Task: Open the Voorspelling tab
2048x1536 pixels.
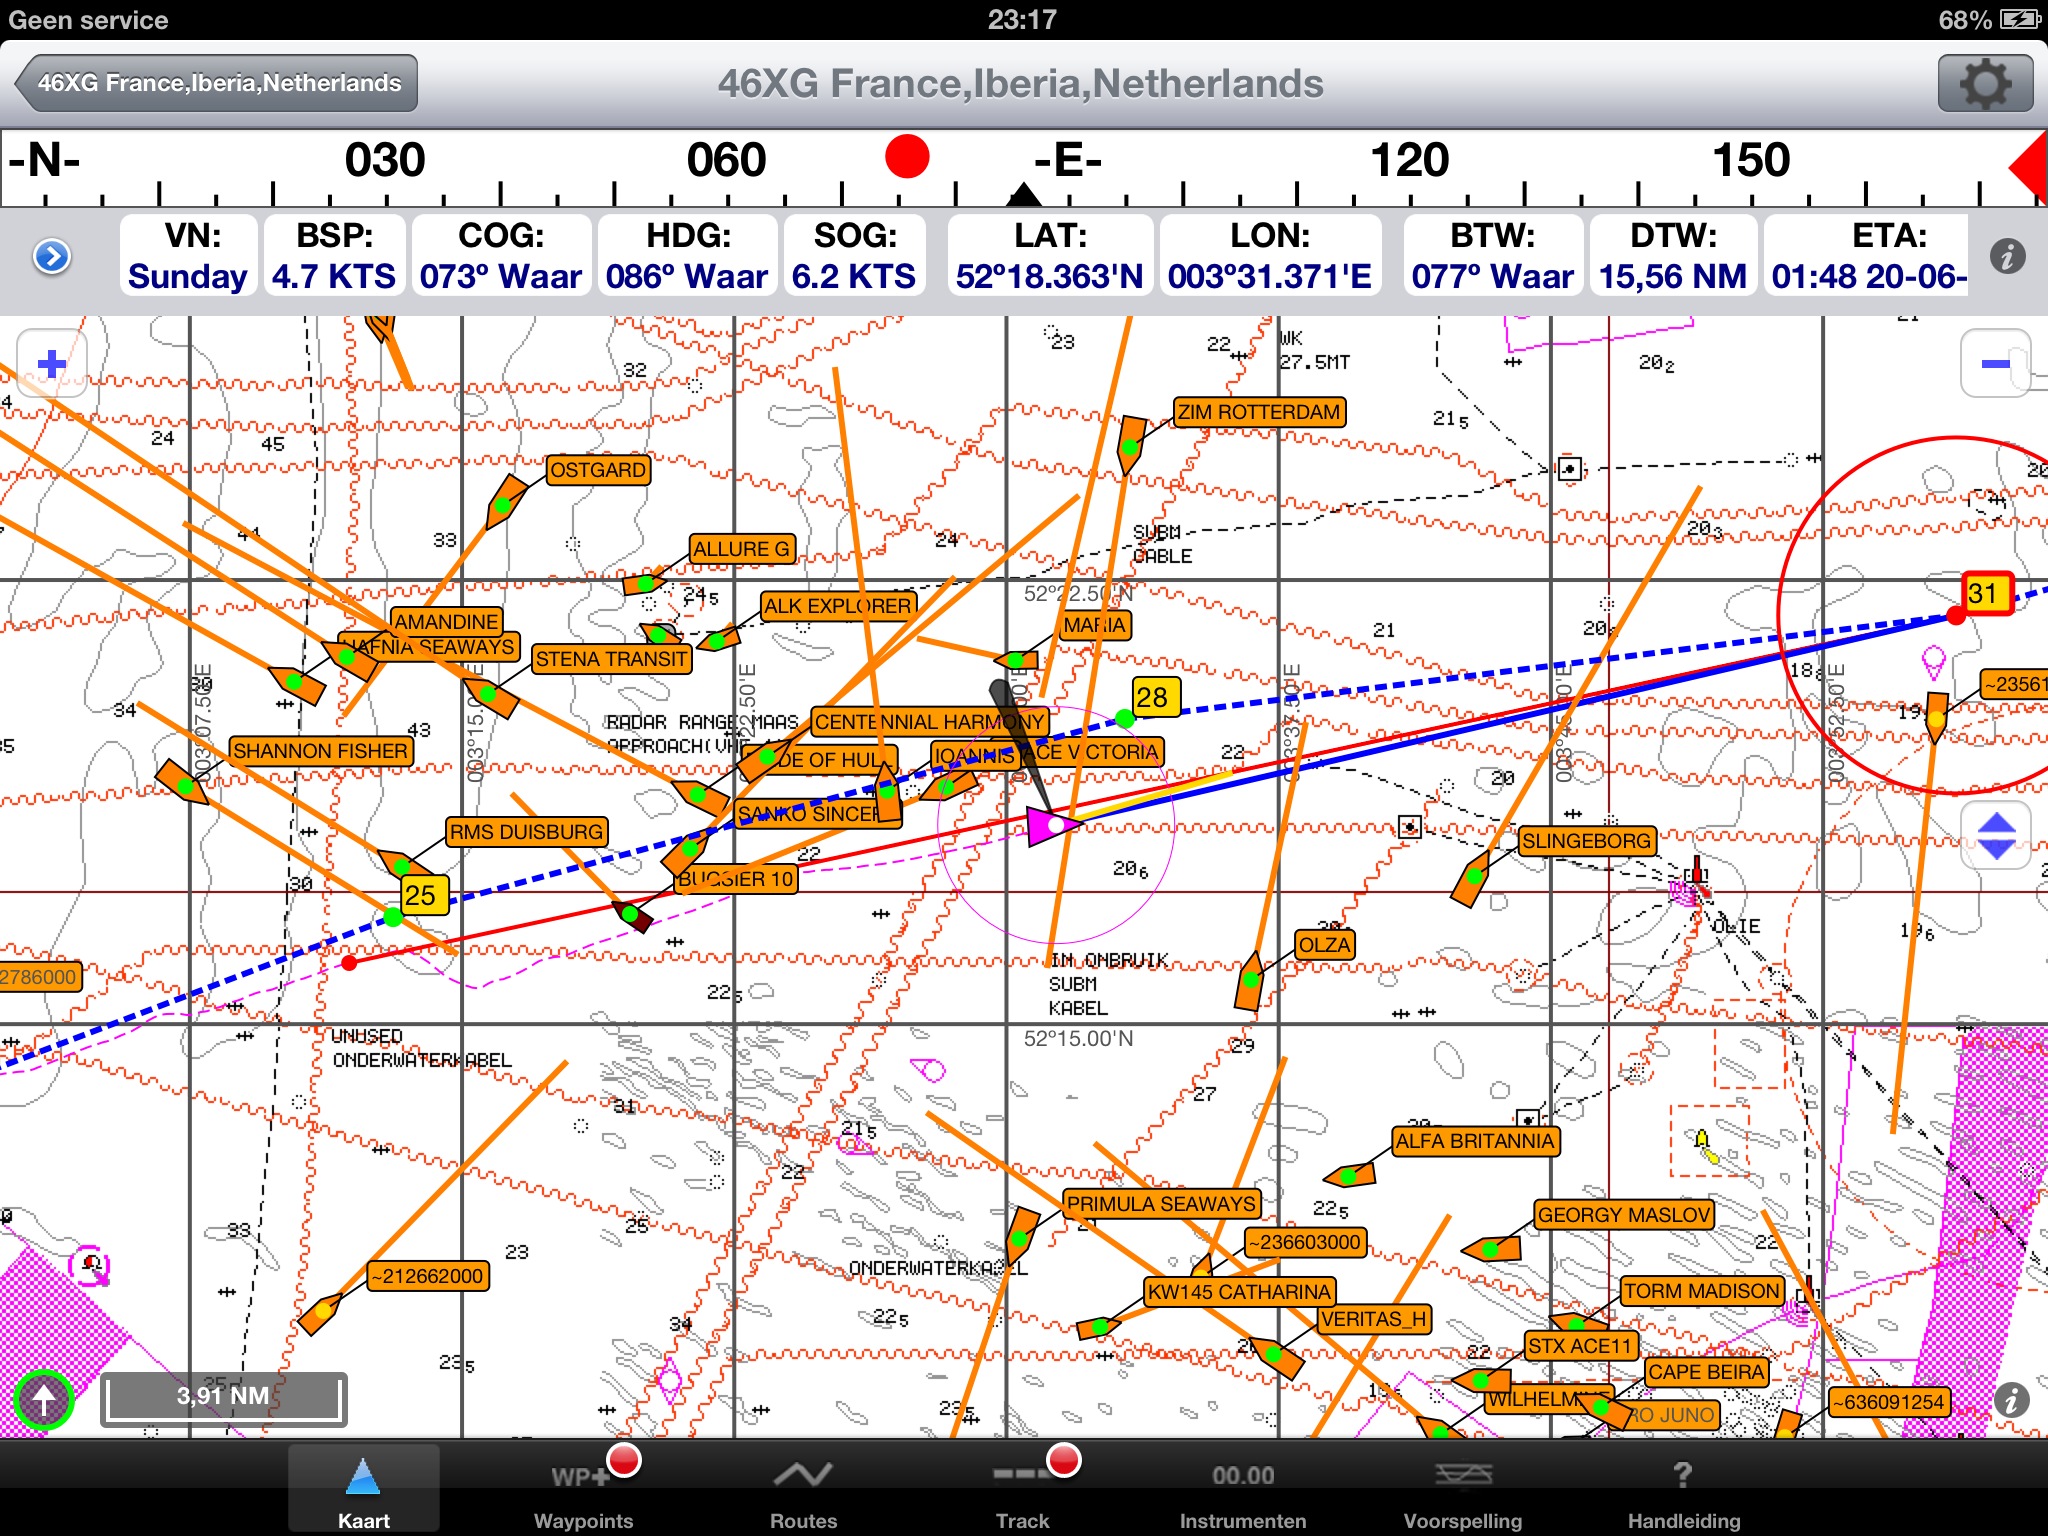Action: coord(1463,1489)
